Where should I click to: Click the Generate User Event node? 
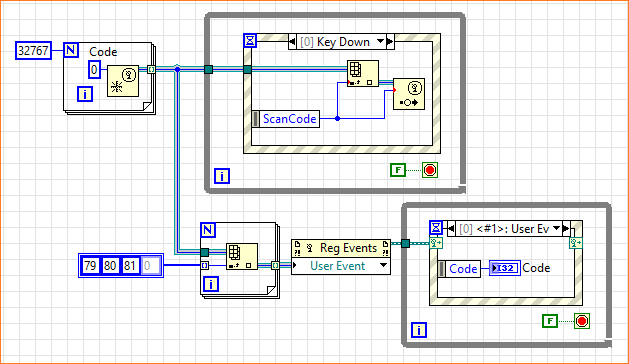(x=409, y=94)
